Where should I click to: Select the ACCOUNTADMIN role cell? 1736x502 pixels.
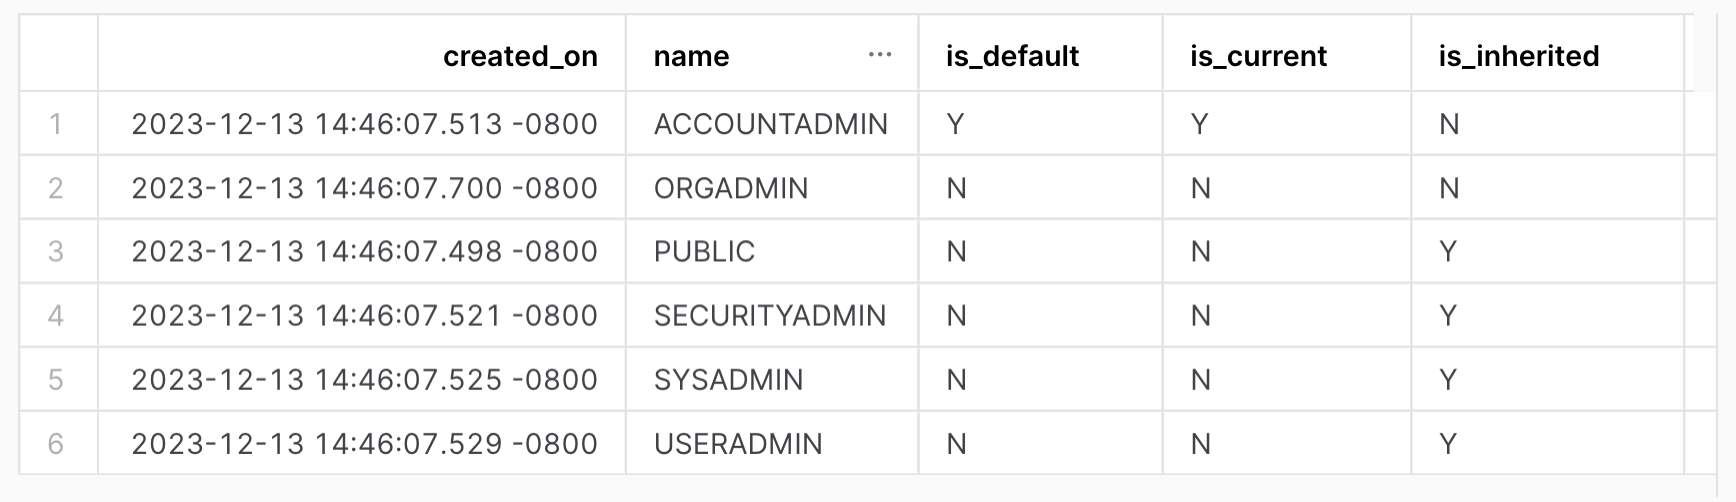click(x=770, y=124)
